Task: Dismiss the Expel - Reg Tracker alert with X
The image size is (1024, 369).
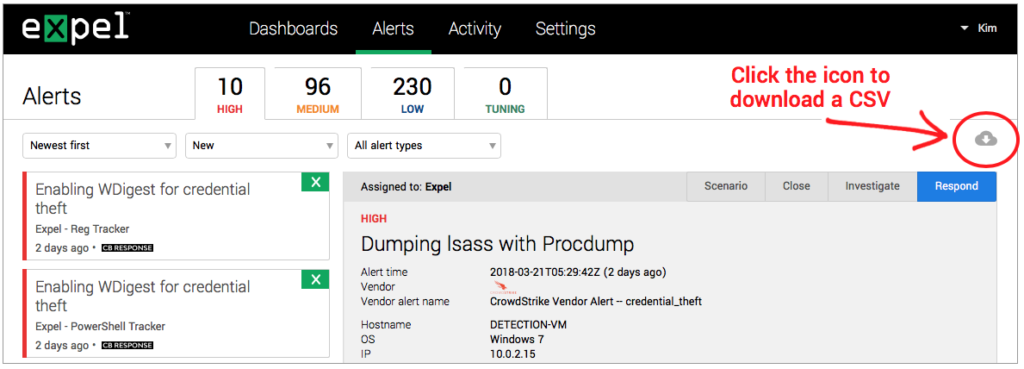Action: click(315, 182)
